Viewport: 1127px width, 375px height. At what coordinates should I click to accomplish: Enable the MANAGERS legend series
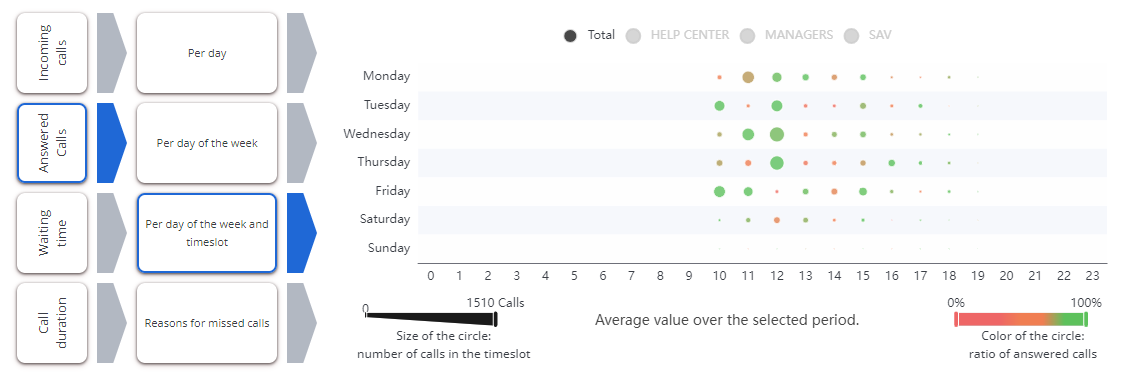click(x=786, y=35)
